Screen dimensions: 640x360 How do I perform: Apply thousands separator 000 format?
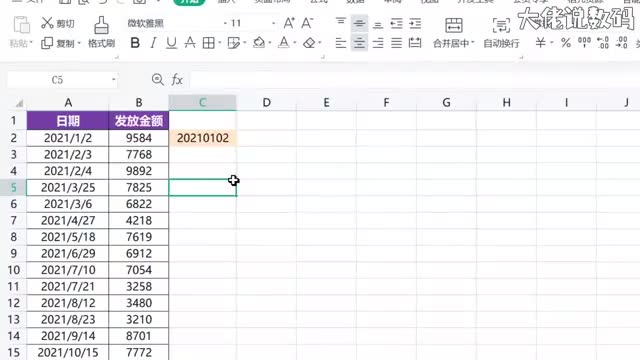point(584,42)
